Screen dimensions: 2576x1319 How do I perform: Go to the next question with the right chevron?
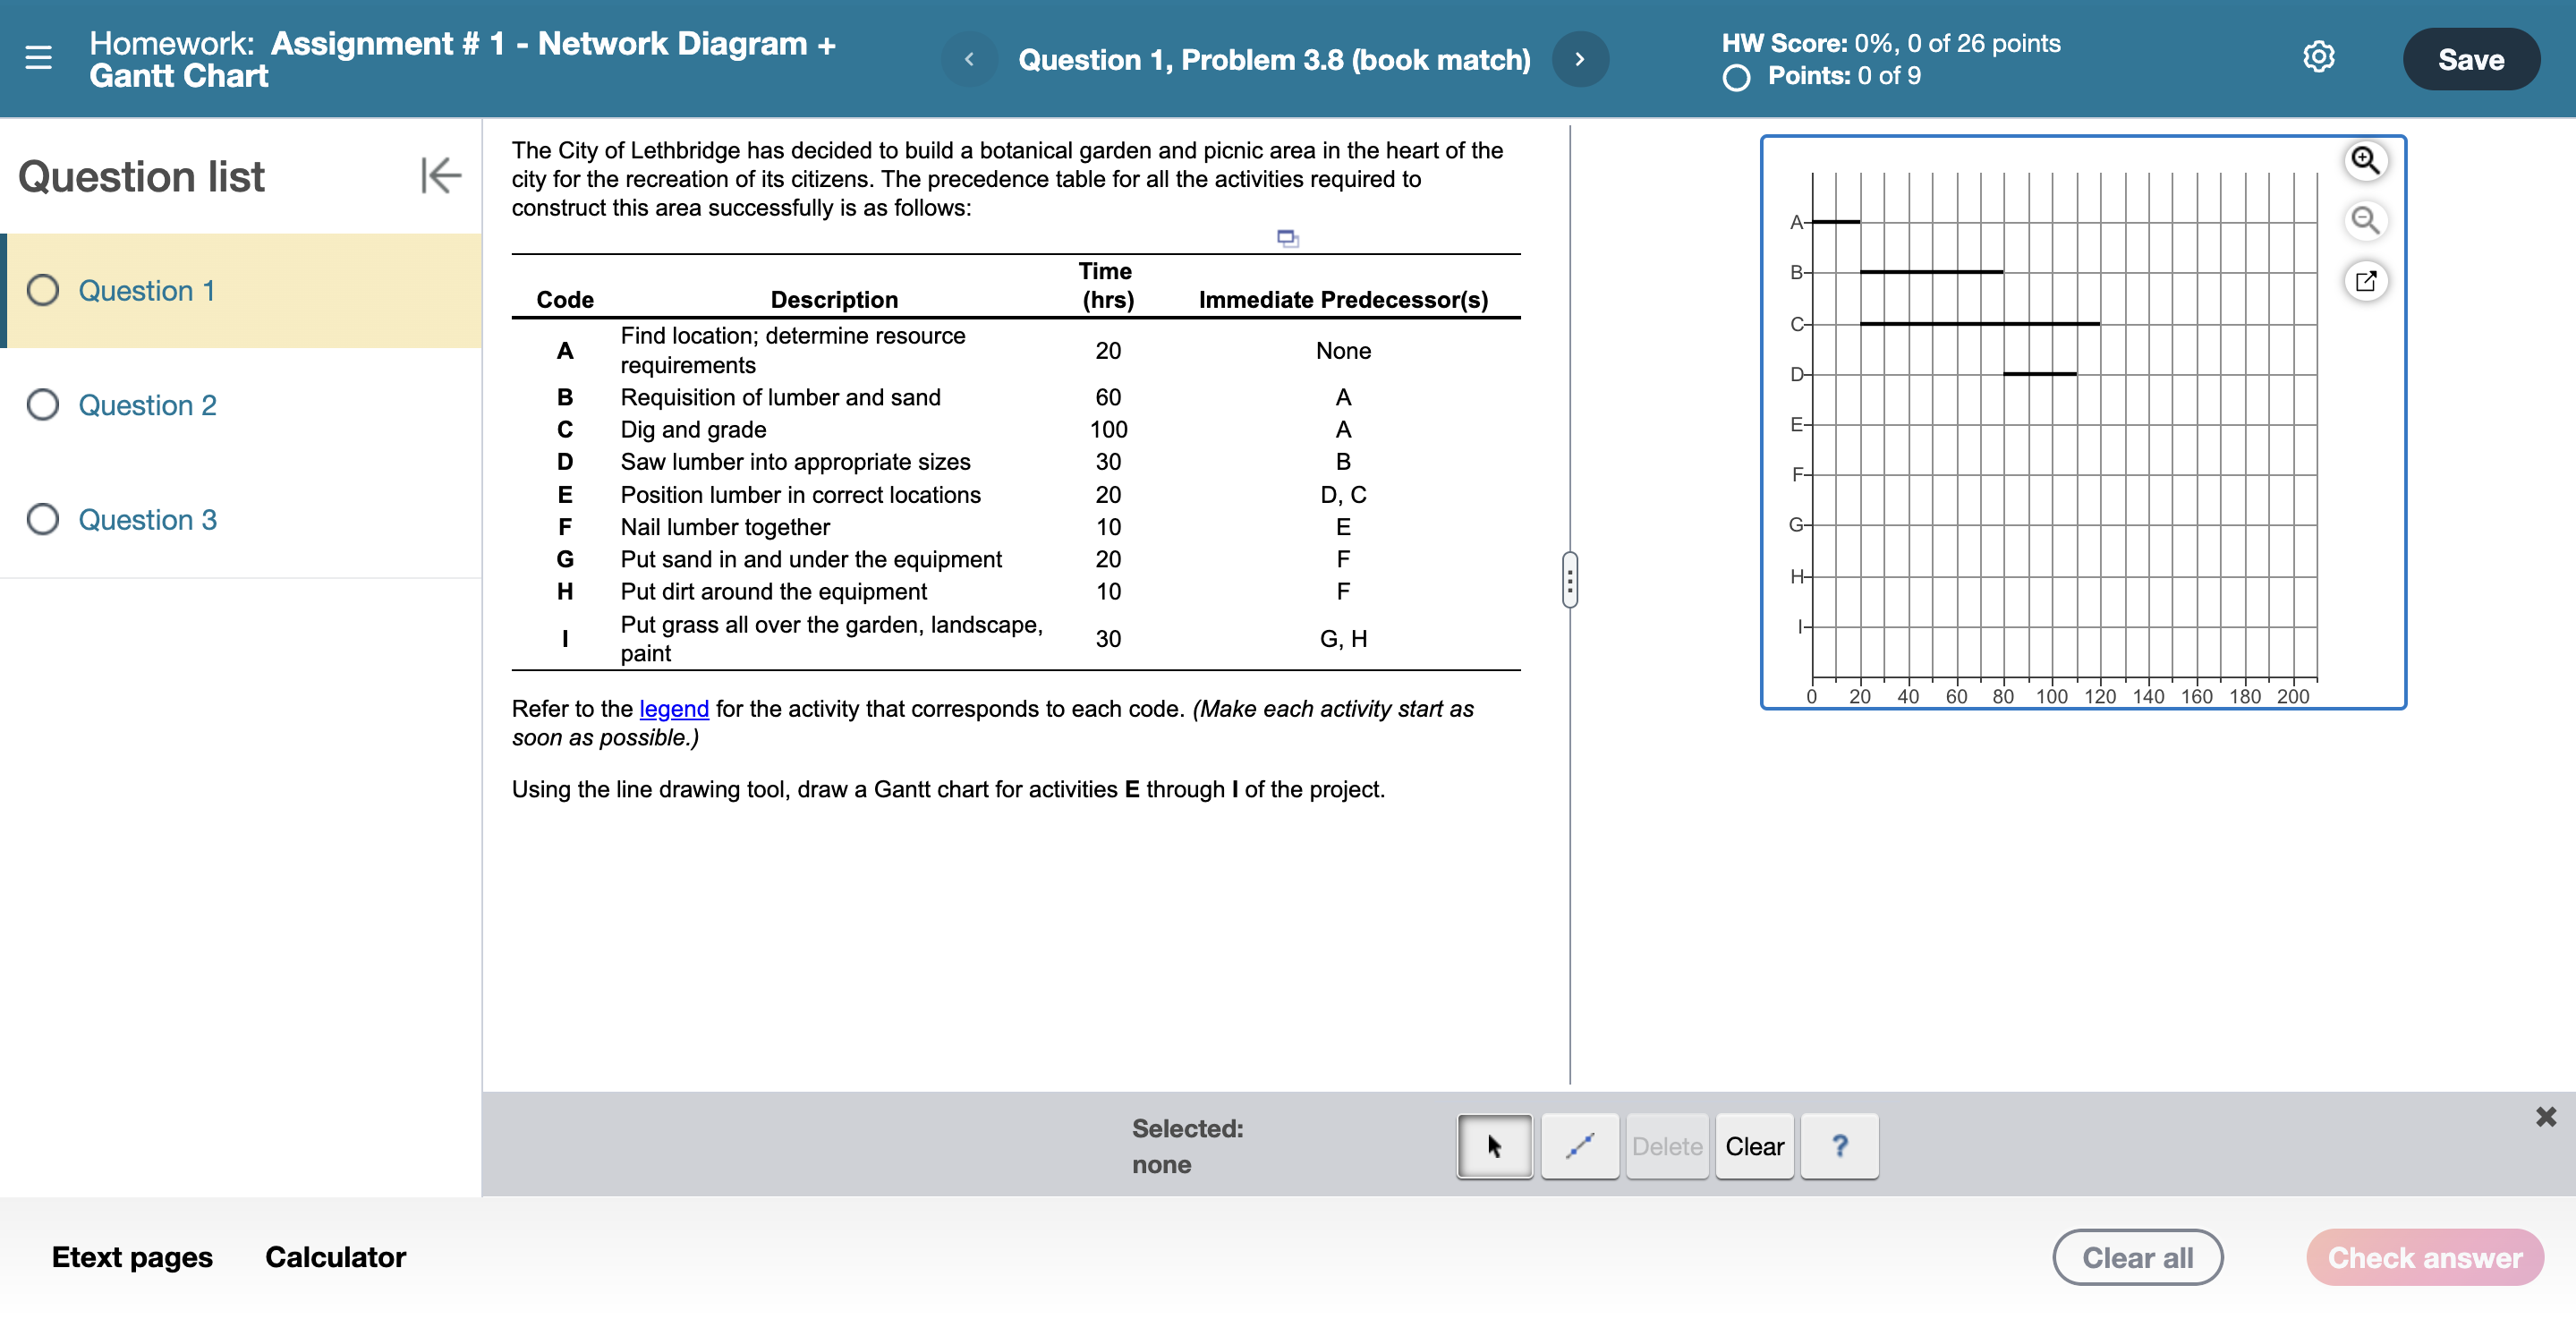coord(1580,59)
